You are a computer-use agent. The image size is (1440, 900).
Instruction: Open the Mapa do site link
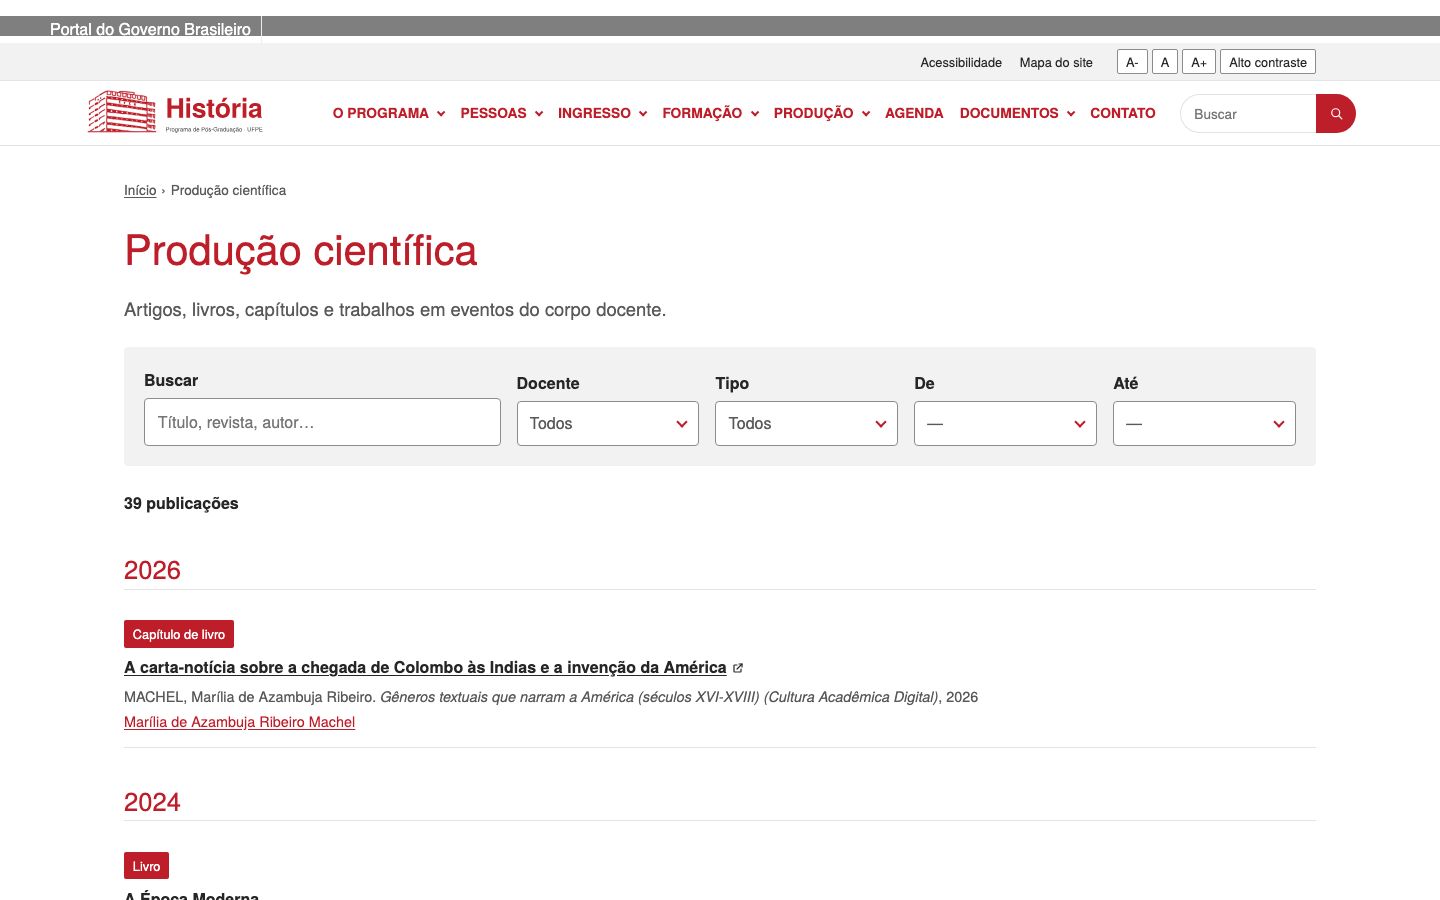[1056, 62]
